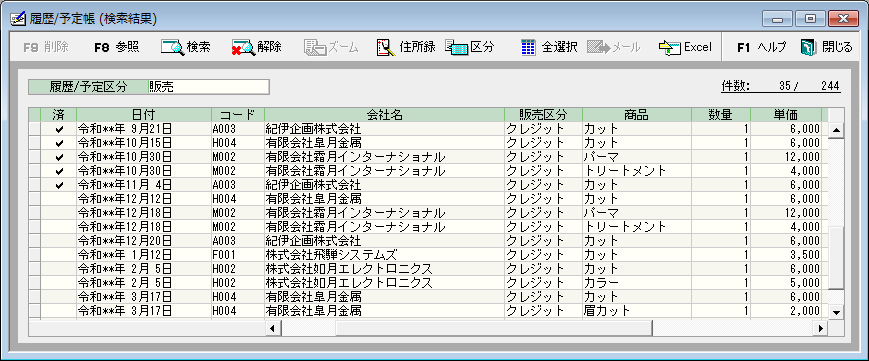Open F1 ヘルプ help
The height and width of the screenshot is (361, 869).
point(761,47)
